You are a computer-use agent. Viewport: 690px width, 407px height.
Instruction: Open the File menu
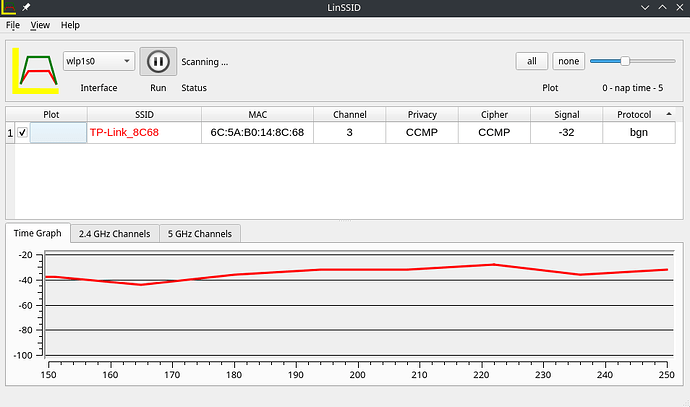13,24
